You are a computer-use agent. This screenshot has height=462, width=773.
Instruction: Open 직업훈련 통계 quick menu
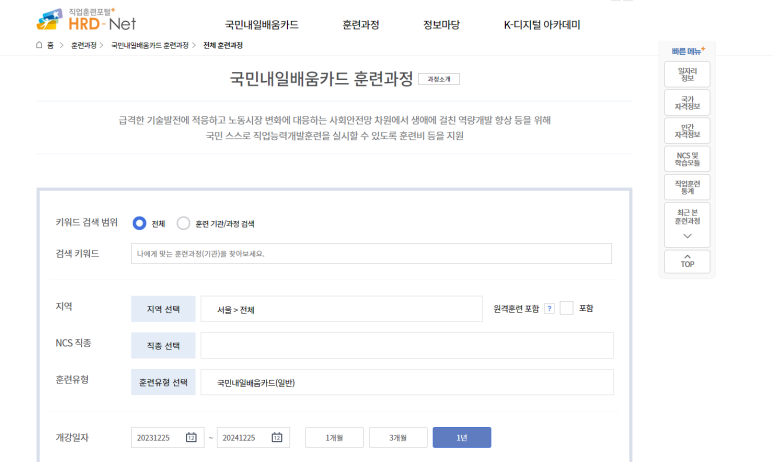point(687,187)
